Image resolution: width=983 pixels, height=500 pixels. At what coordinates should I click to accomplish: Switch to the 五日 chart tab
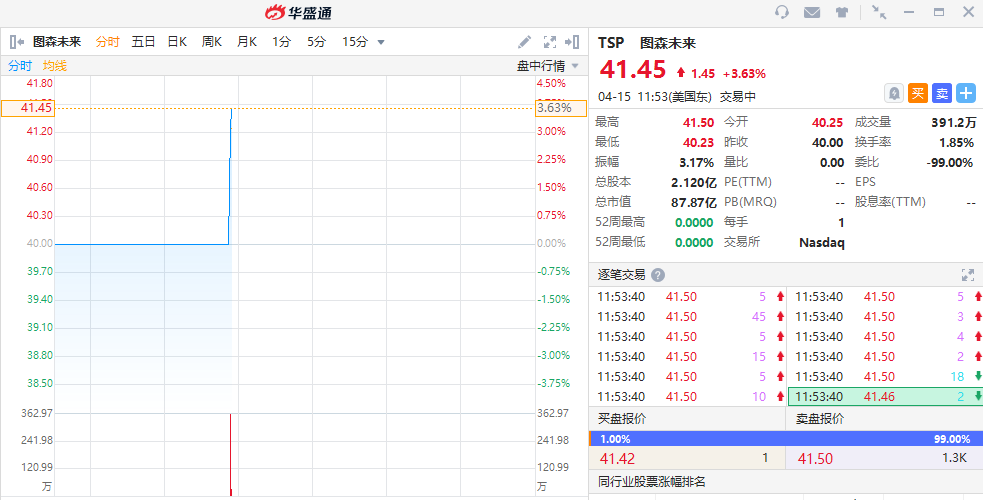[143, 42]
